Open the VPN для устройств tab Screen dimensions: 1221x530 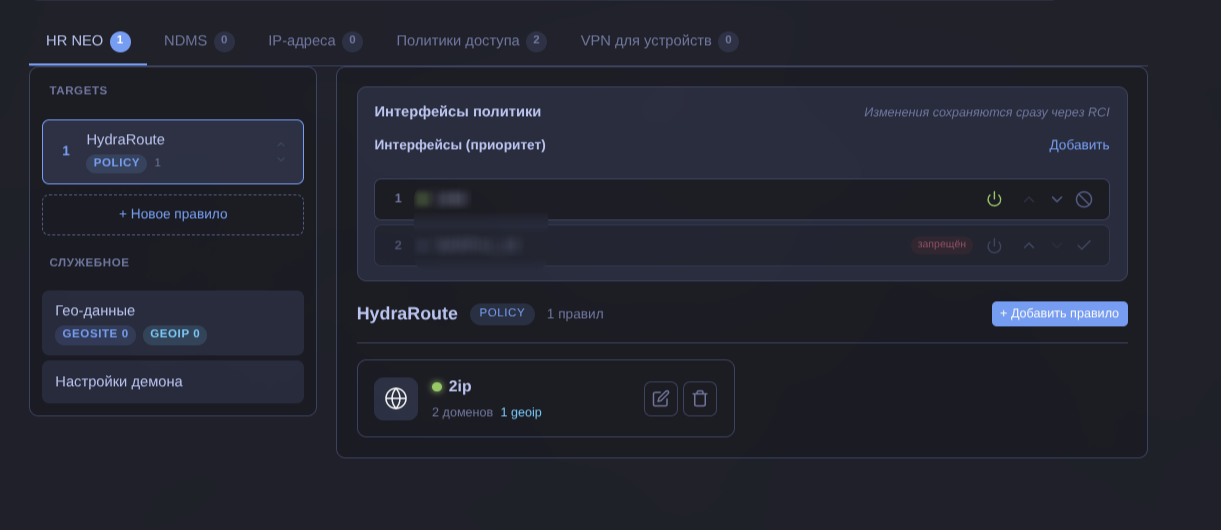pyautogui.click(x=659, y=41)
